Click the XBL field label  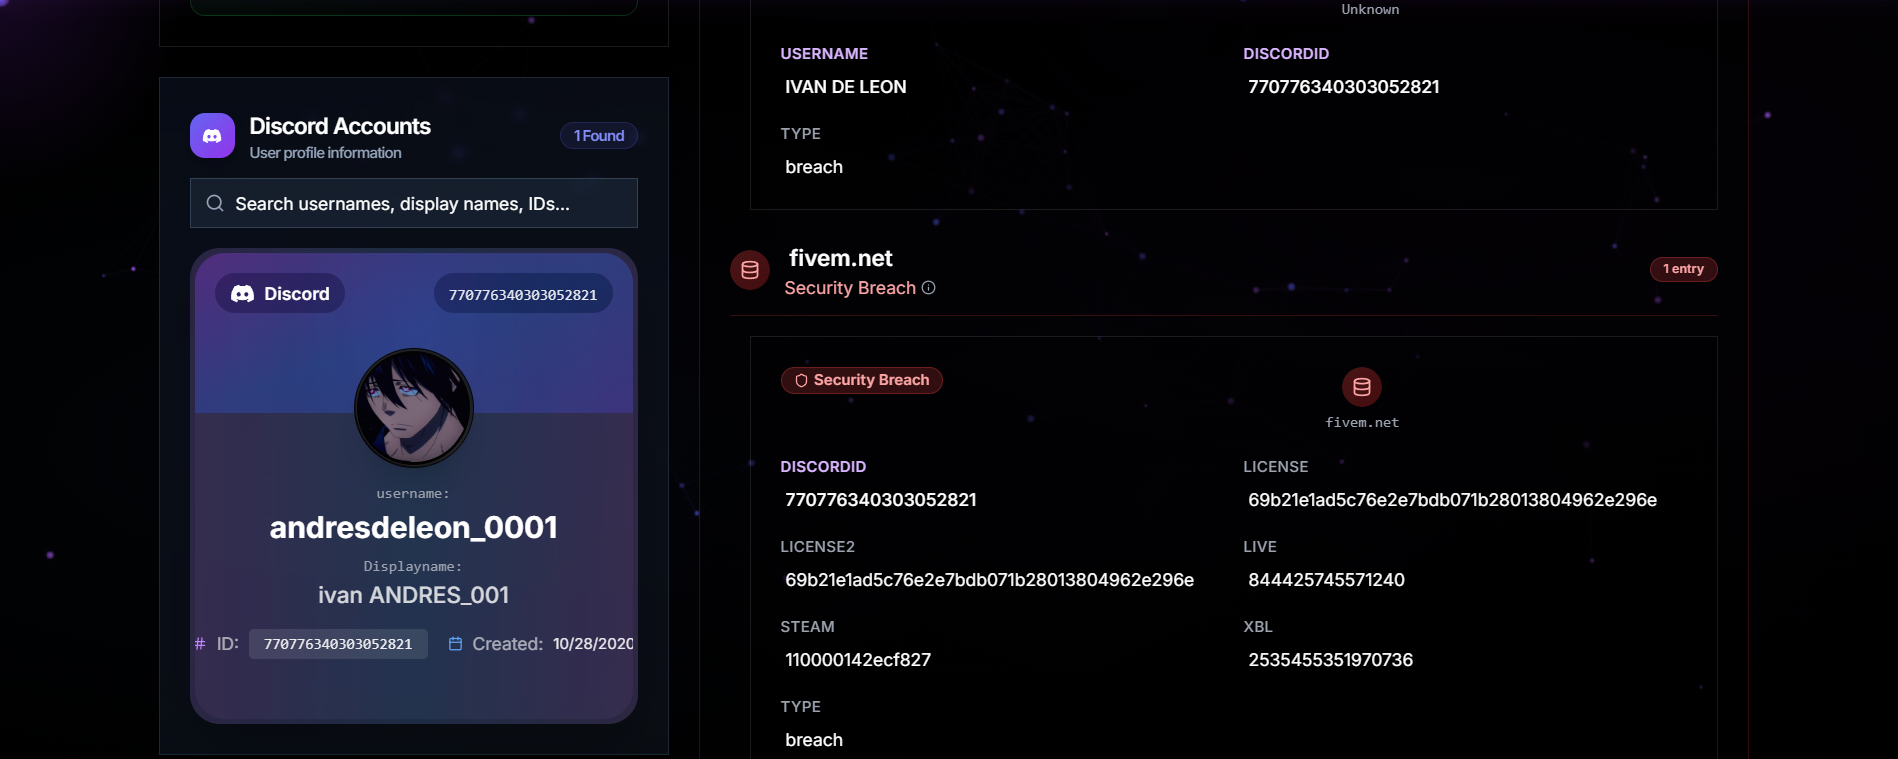[x=1258, y=627]
